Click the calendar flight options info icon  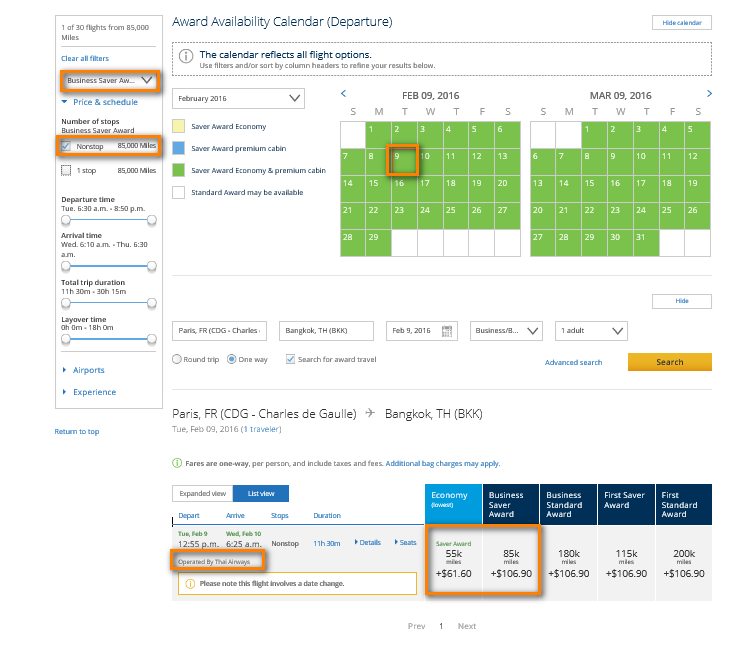point(187,55)
